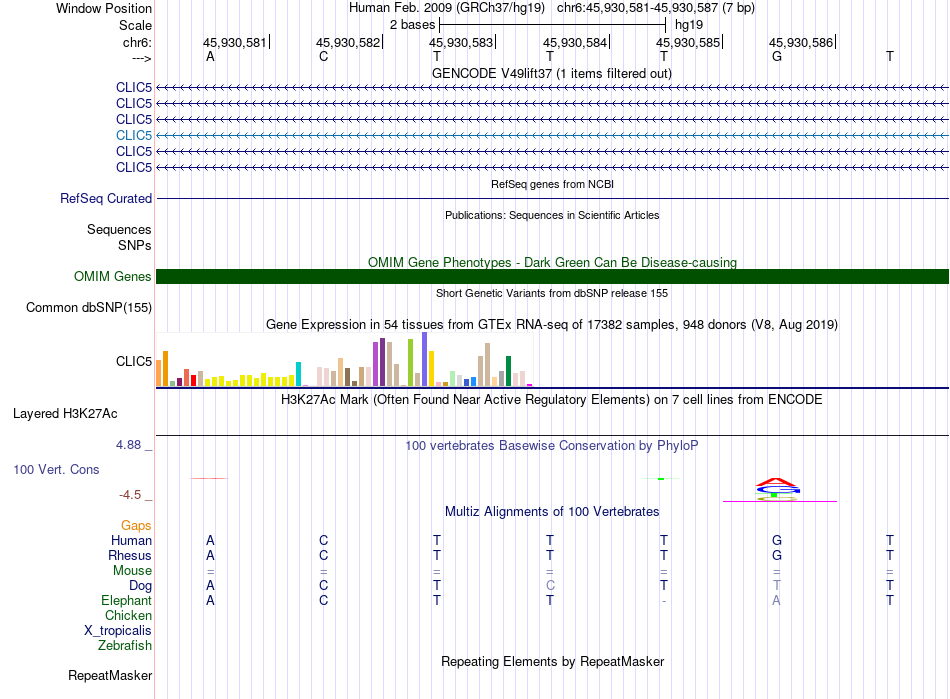This screenshot has height=699, width=950.
Task: Click the 45,930,583 position on the ruler
Action: pyautogui.click(x=461, y=43)
